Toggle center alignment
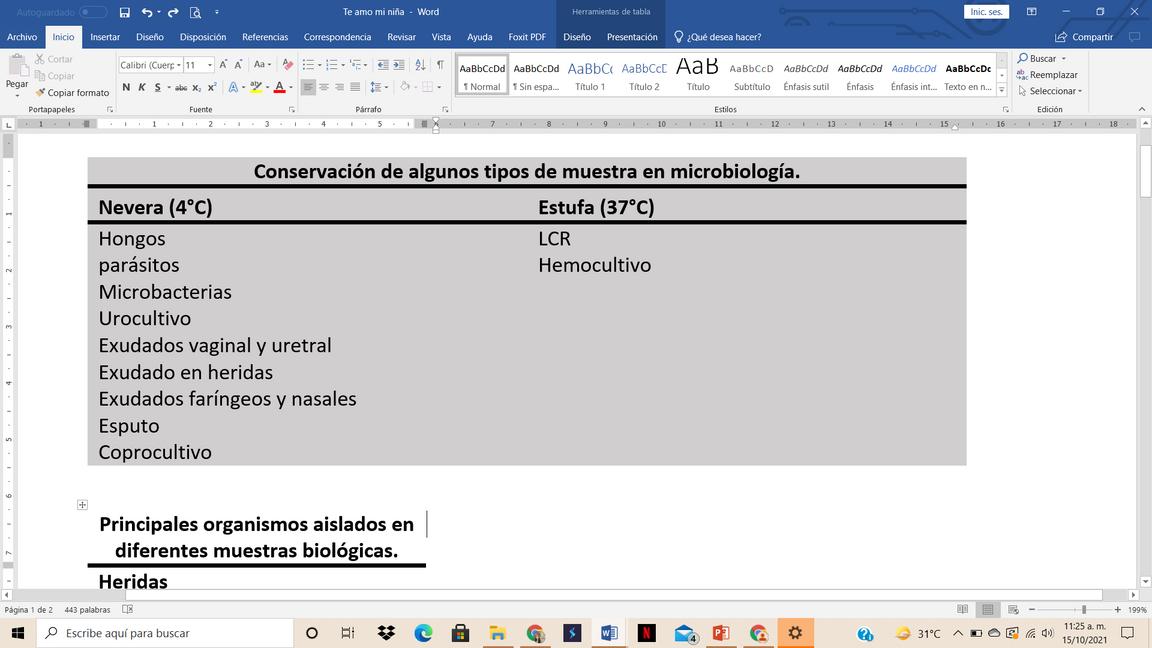Image resolution: width=1152 pixels, height=648 pixels. [x=322, y=87]
